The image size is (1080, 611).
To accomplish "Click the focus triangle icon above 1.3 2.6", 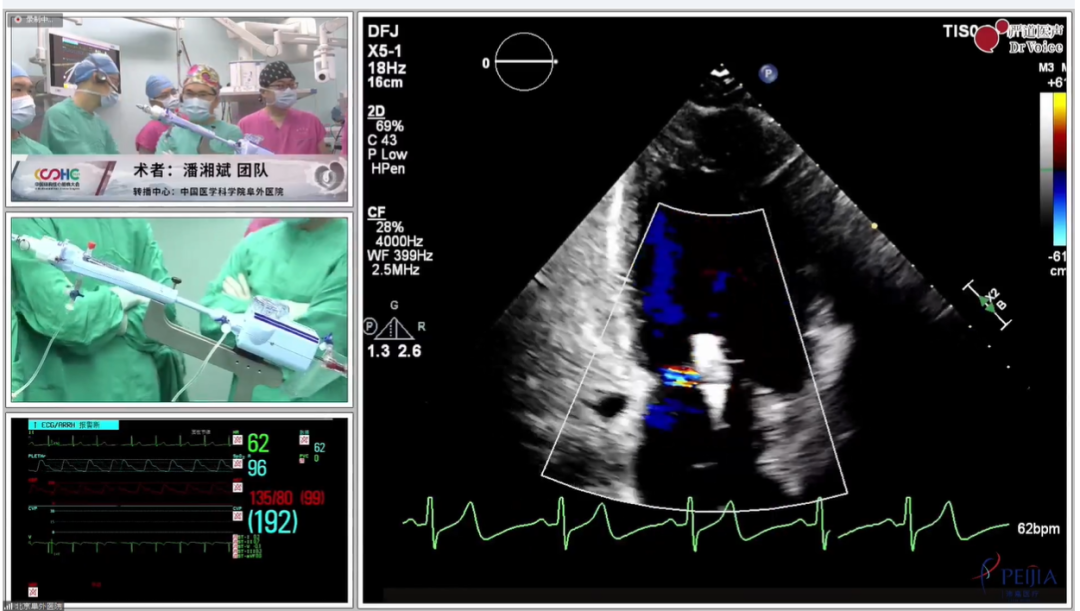I will click(393, 328).
